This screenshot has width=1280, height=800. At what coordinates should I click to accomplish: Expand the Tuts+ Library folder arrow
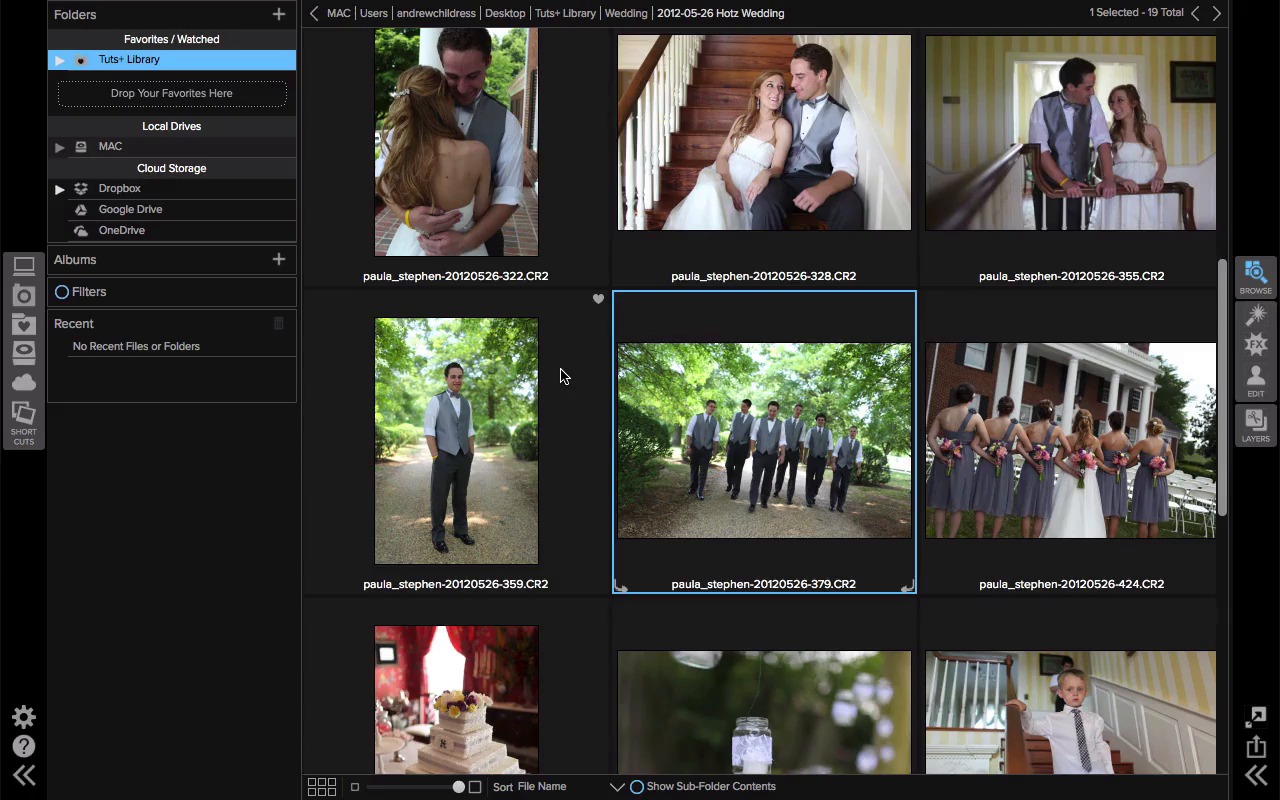[x=60, y=60]
